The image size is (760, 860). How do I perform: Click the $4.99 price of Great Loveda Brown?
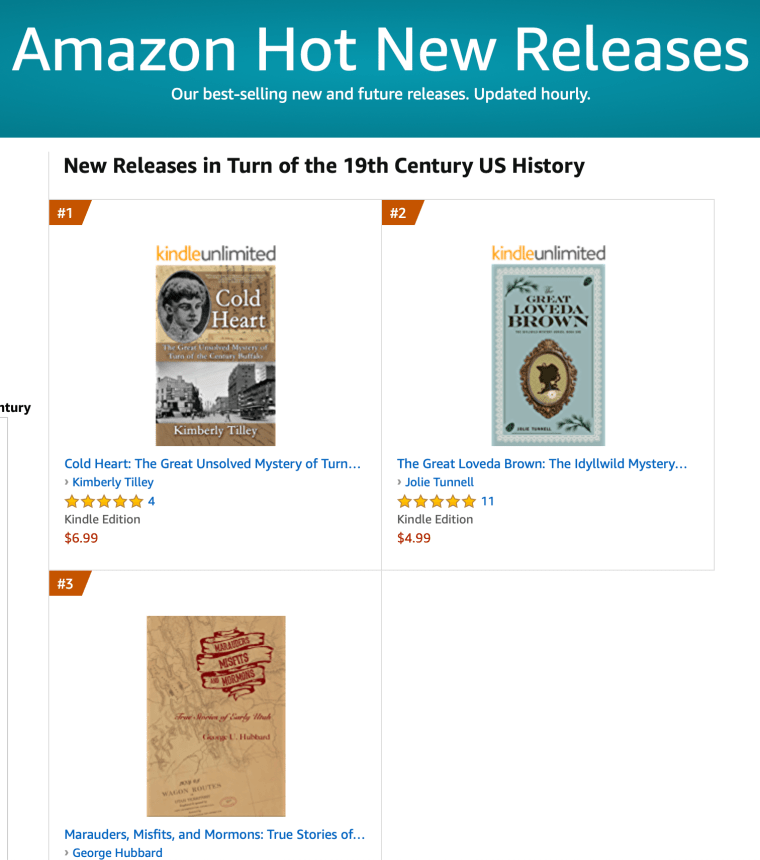click(414, 538)
